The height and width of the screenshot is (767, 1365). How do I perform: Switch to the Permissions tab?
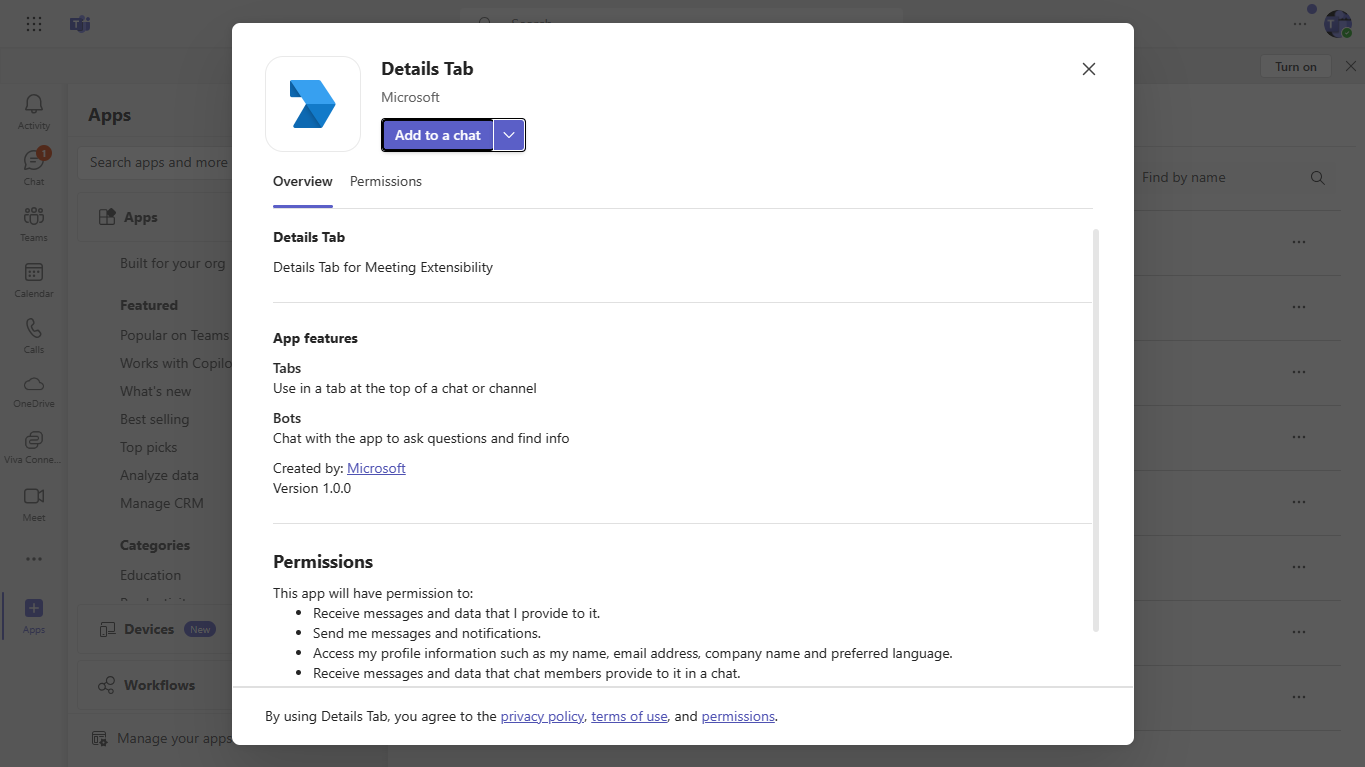tap(386, 181)
